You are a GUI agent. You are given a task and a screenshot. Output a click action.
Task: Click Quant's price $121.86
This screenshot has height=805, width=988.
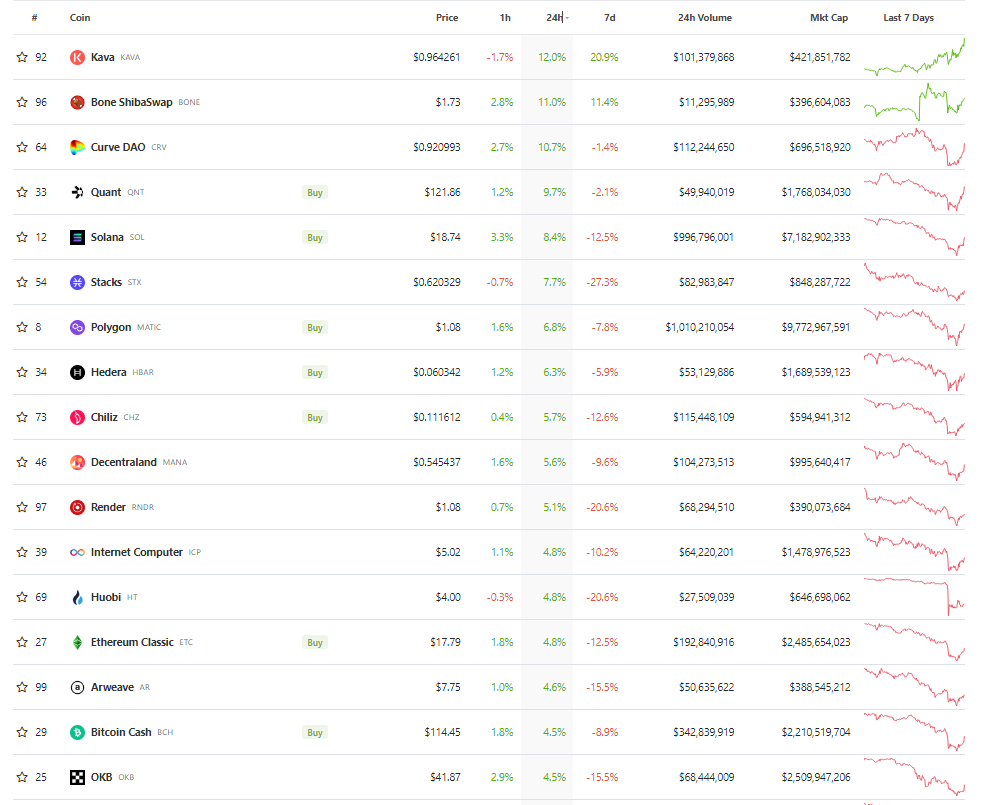(442, 192)
